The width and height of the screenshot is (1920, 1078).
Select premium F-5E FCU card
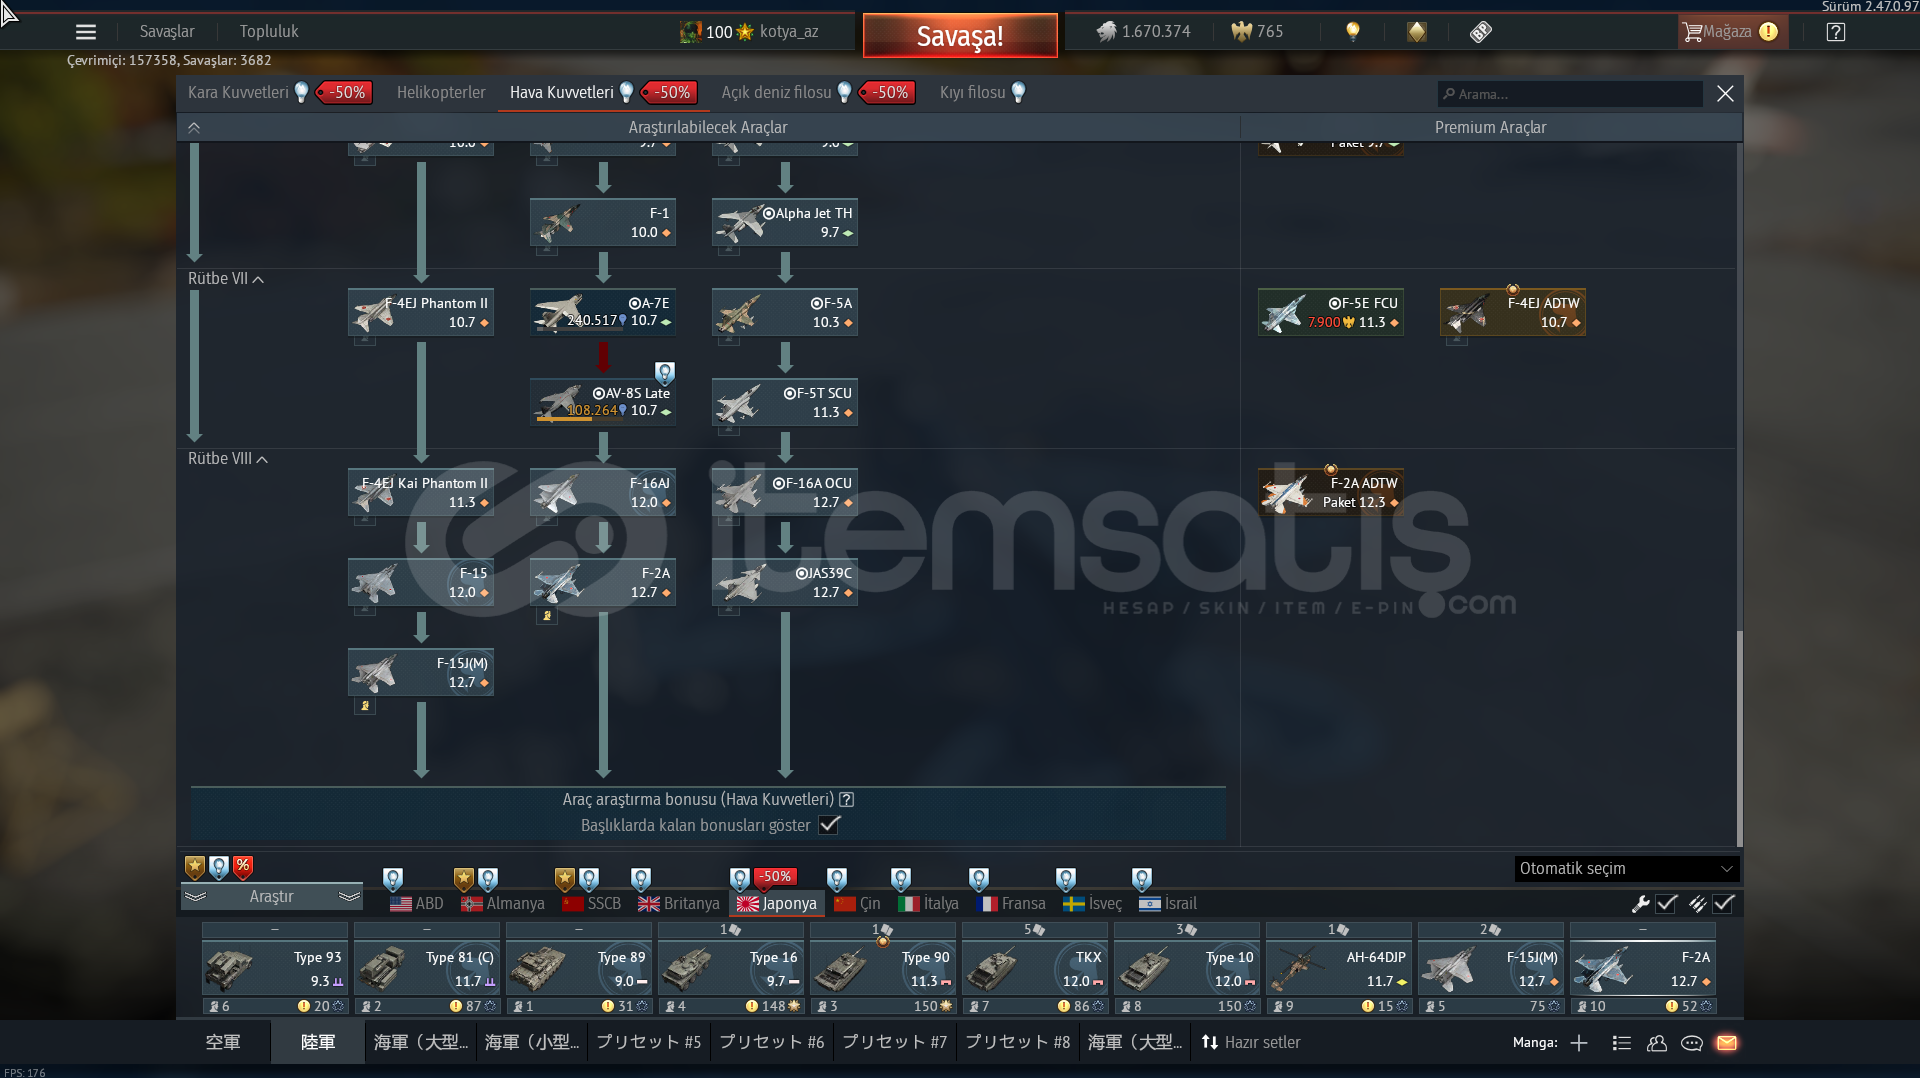coord(1331,312)
